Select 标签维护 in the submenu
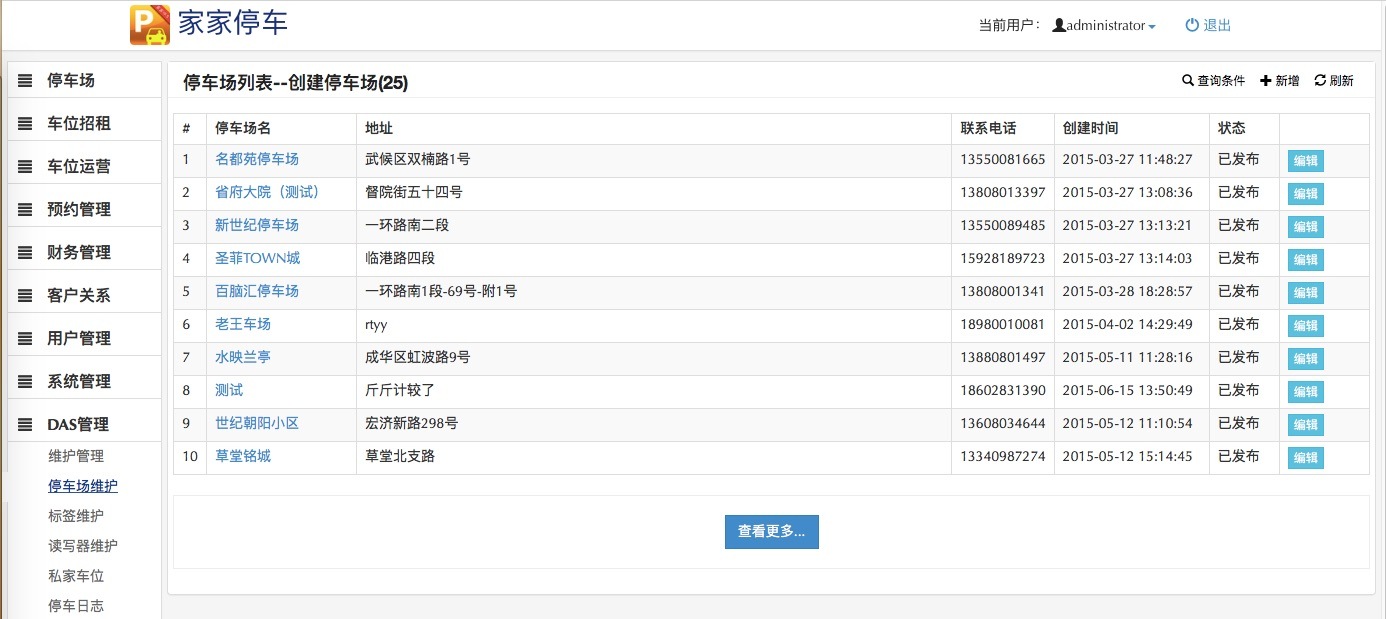1386x619 pixels. click(76, 516)
